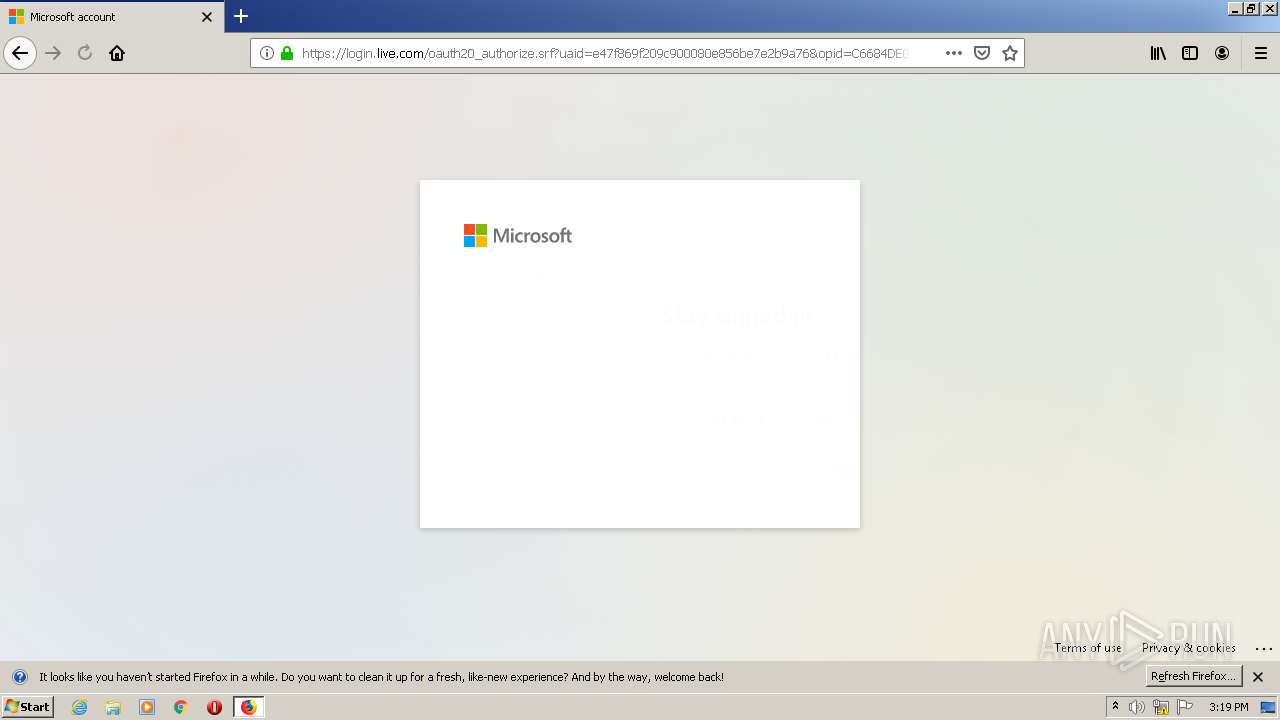
Task: Minimize the Firefox window
Action: tap(1235, 8)
